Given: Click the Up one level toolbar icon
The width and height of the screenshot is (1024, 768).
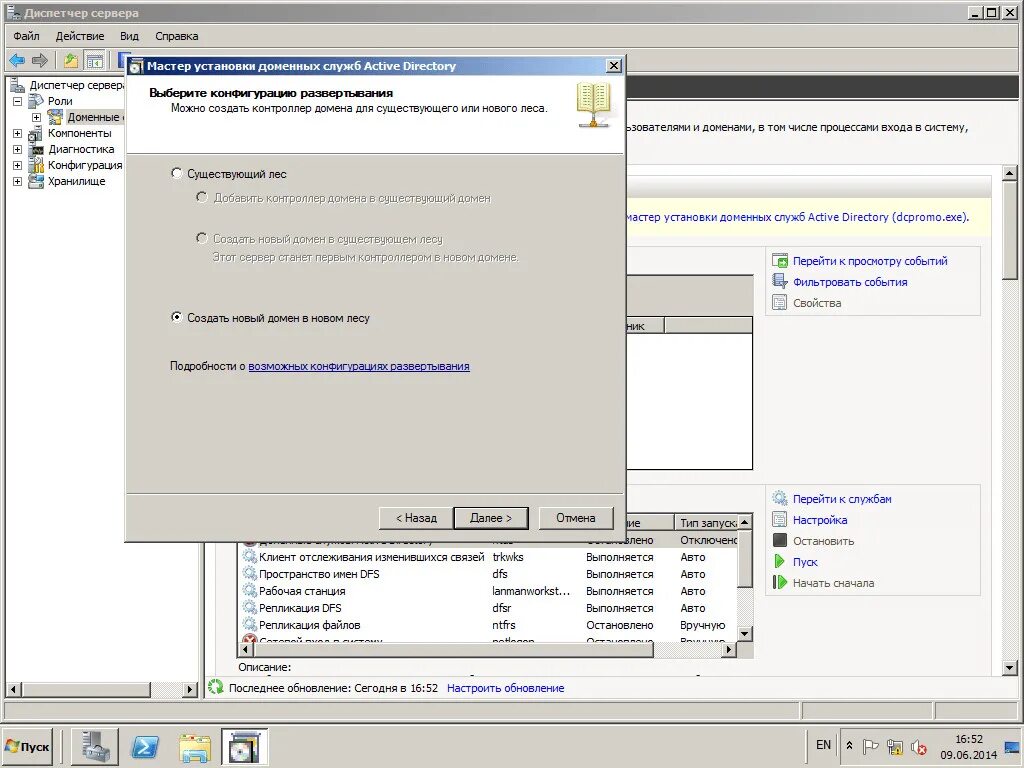Looking at the screenshot, I should point(71,61).
